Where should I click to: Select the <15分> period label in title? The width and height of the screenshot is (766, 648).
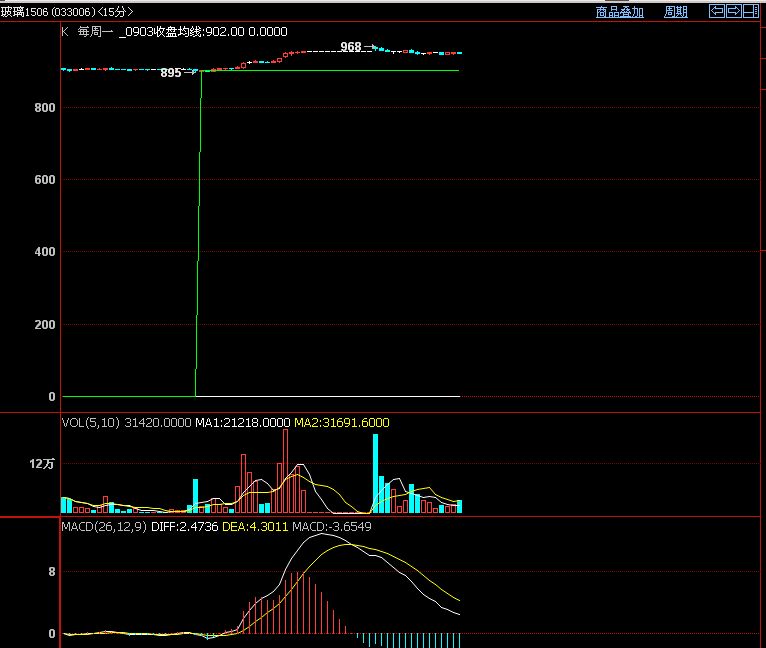coord(115,12)
